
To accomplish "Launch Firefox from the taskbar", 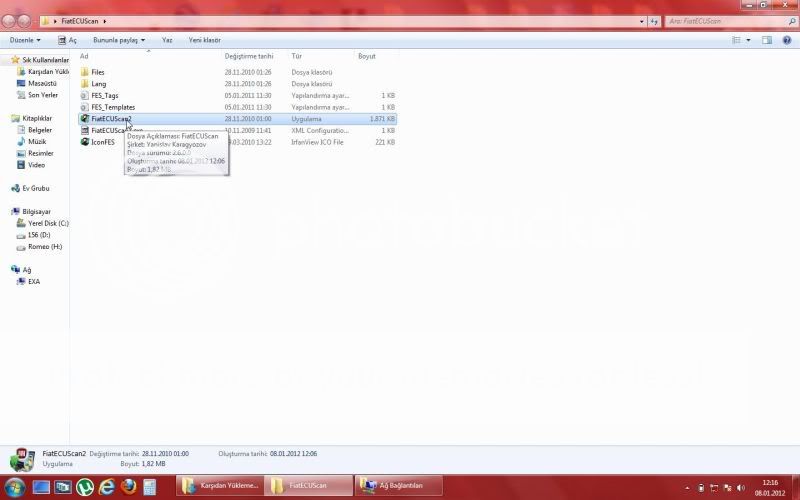I will coord(129,487).
